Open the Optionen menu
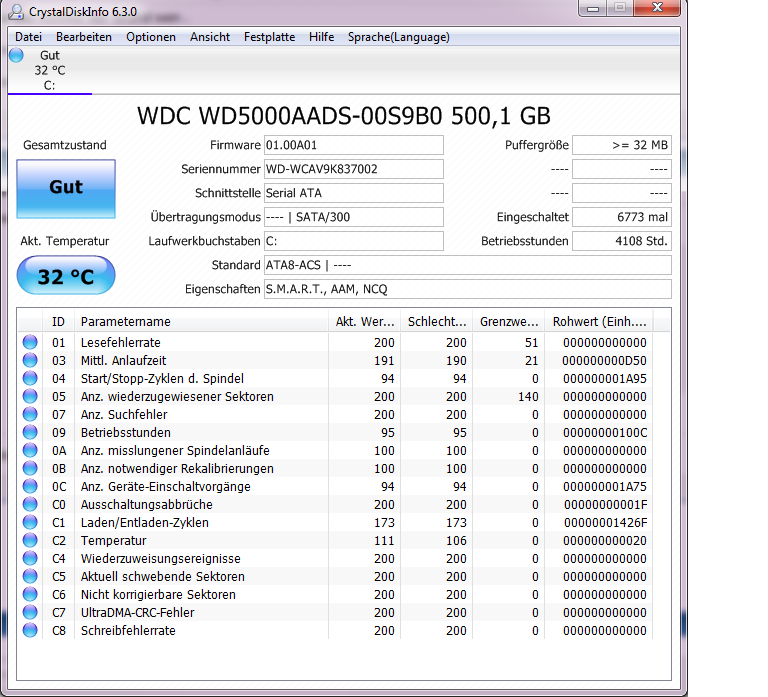 pyautogui.click(x=151, y=37)
